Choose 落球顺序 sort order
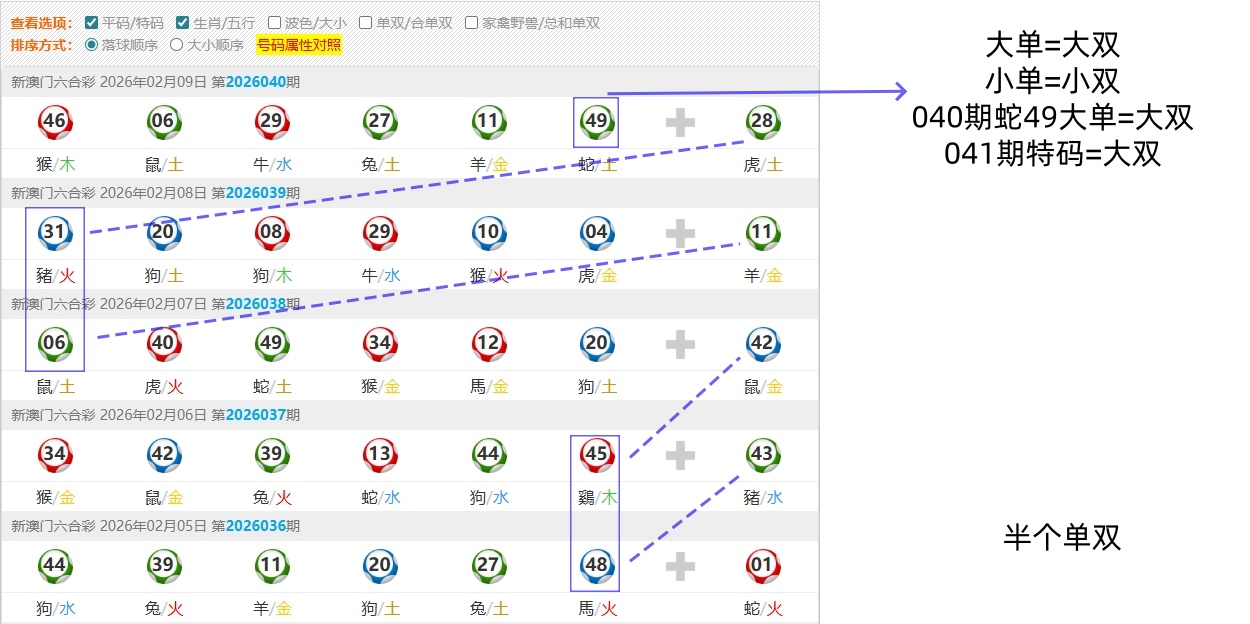 (x=92, y=45)
